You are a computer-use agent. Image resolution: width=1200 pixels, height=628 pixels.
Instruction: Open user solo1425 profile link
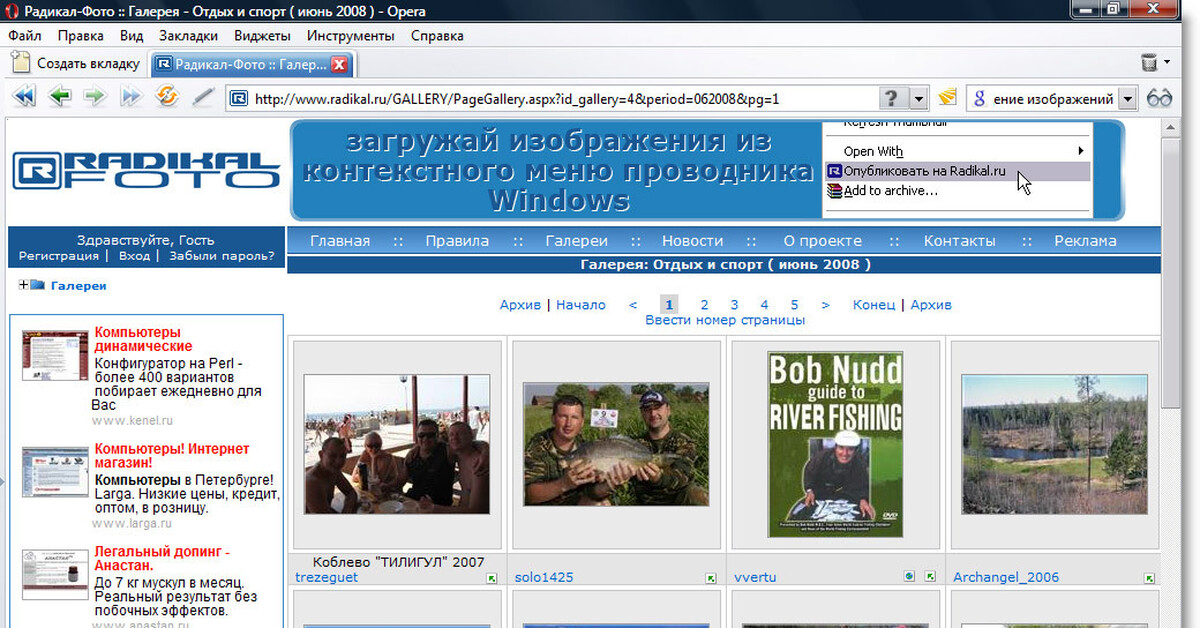[544, 577]
